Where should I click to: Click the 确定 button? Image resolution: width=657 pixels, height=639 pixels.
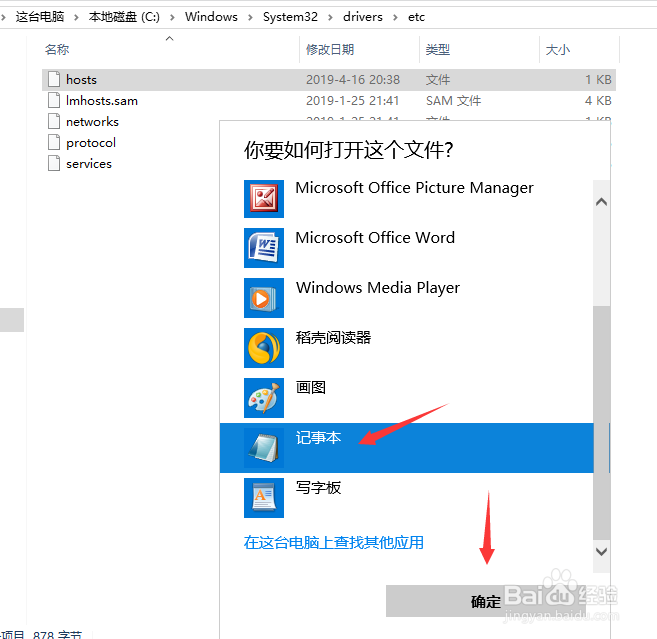pyautogui.click(x=486, y=601)
